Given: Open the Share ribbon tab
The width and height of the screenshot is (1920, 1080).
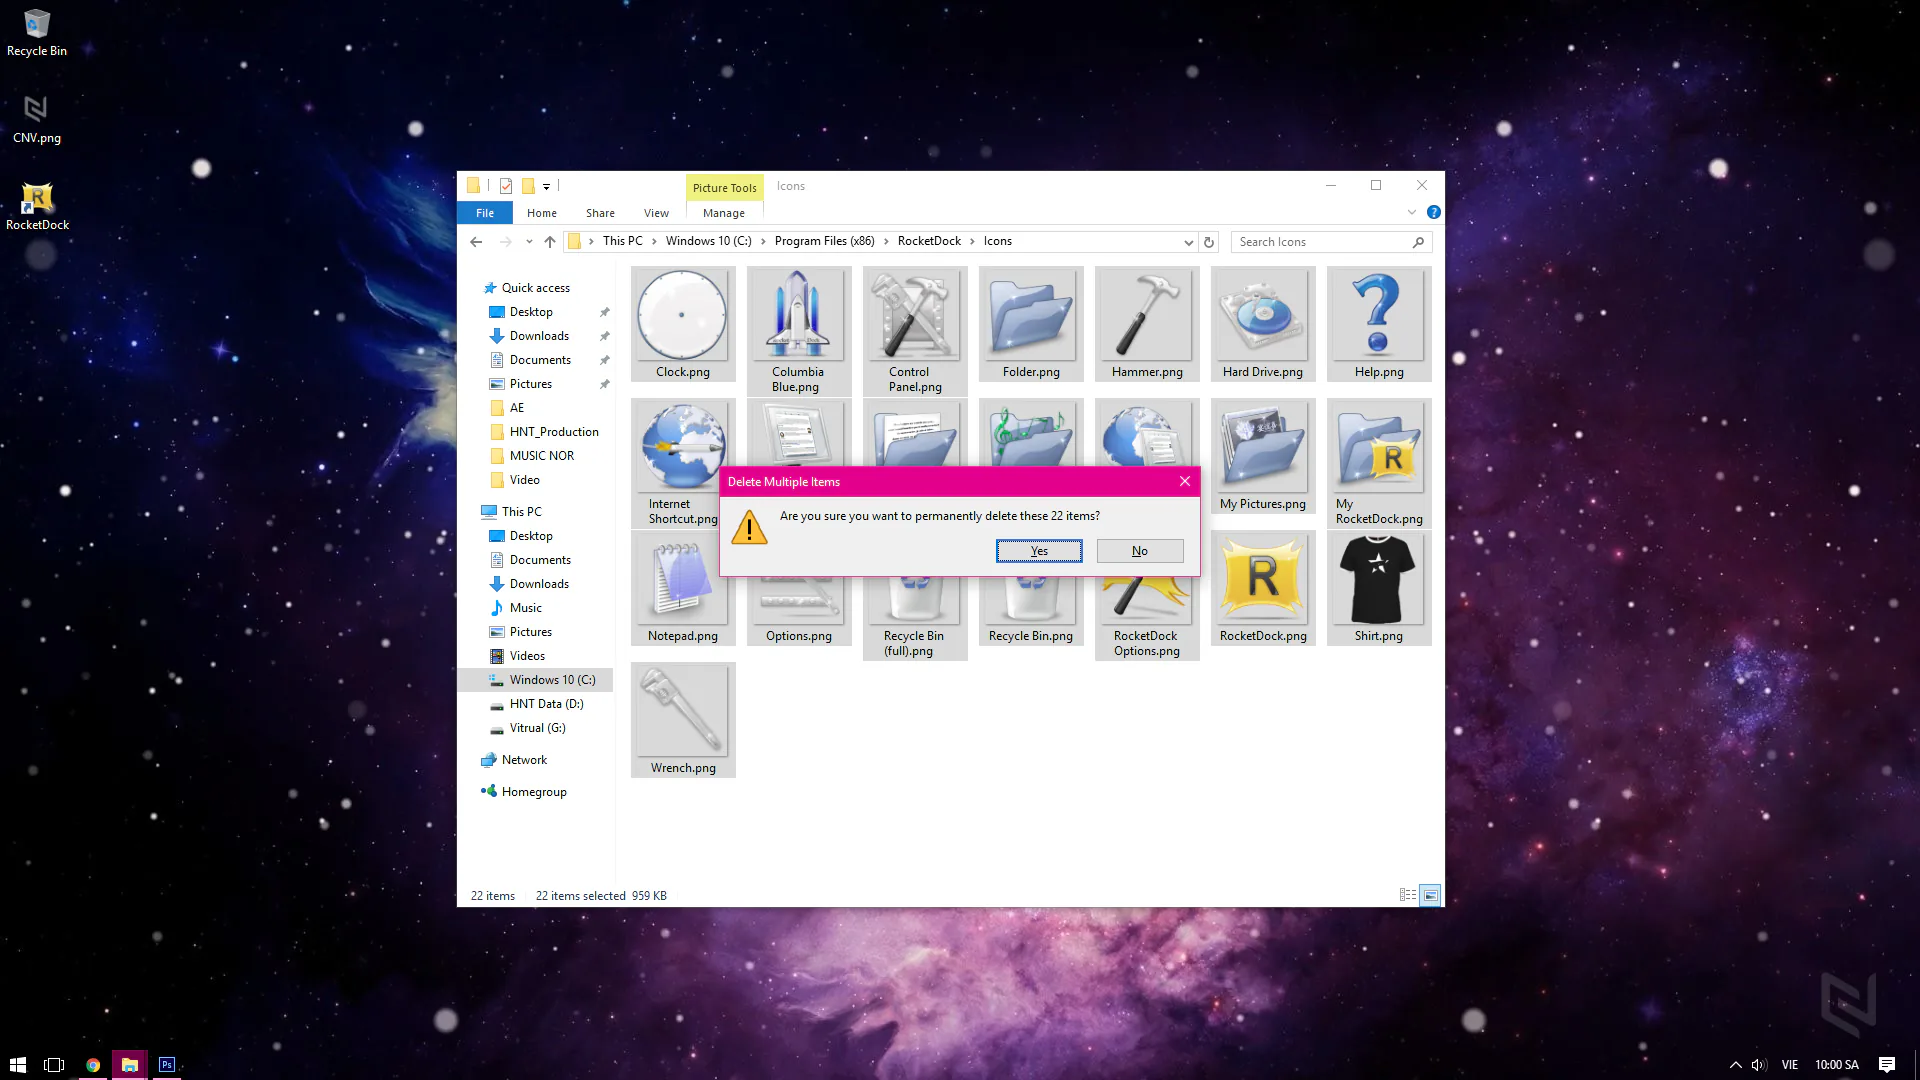Looking at the screenshot, I should point(600,213).
